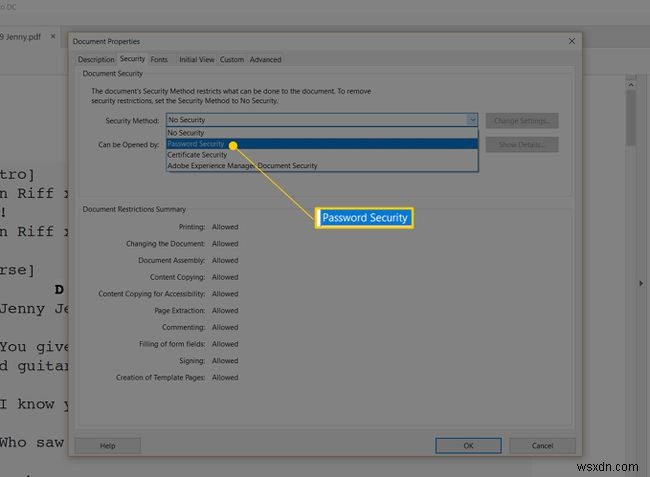This screenshot has height=477, width=650.
Task: Click the Can be Opened by label
Action: tap(129, 145)
